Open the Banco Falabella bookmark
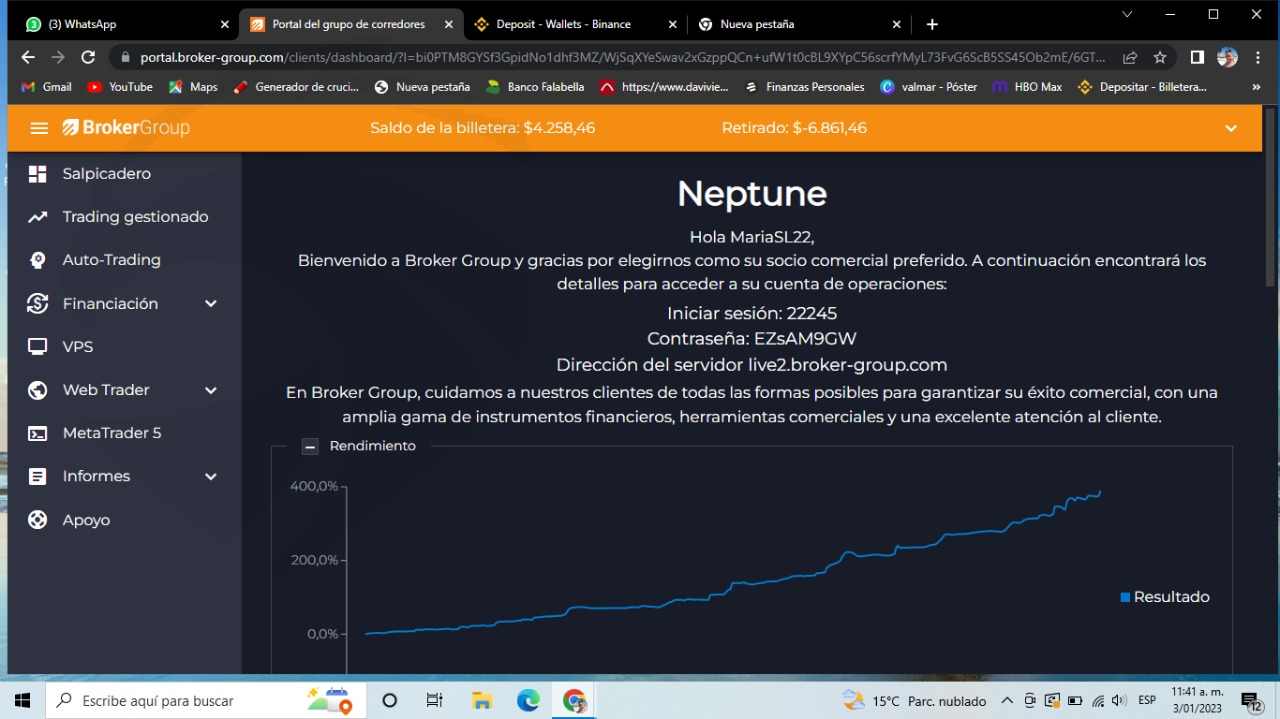The width and height of the screenshot is (1280, 719). [535, 87]
